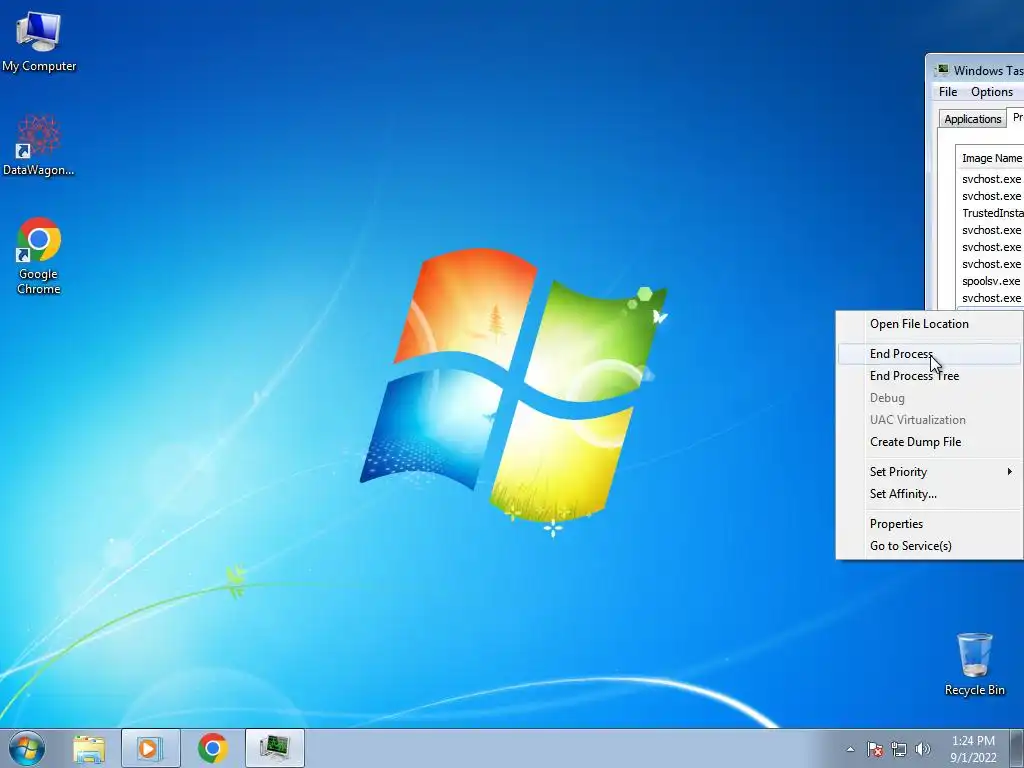
Task: Choose End Process Tree in context menu
Action: 930,376
